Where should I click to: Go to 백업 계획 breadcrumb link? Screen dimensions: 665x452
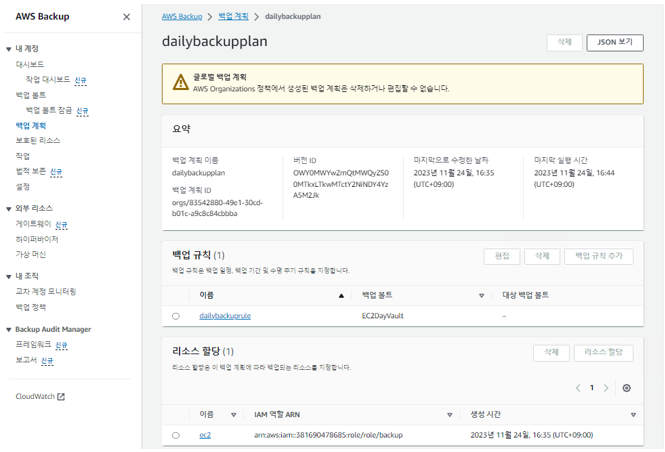233,17
